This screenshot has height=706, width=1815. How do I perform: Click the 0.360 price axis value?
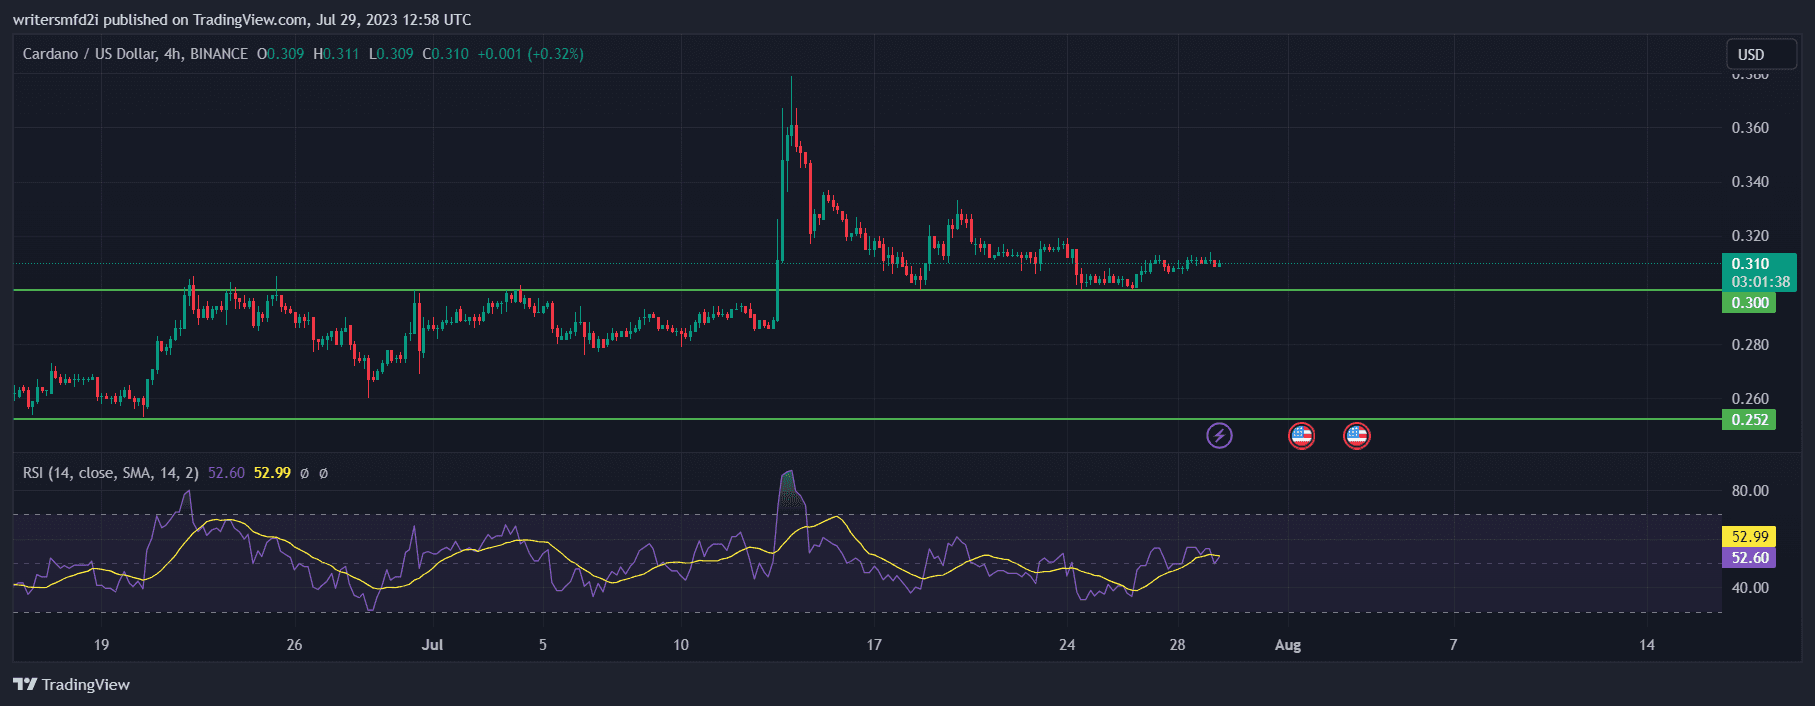point(1750,128)
